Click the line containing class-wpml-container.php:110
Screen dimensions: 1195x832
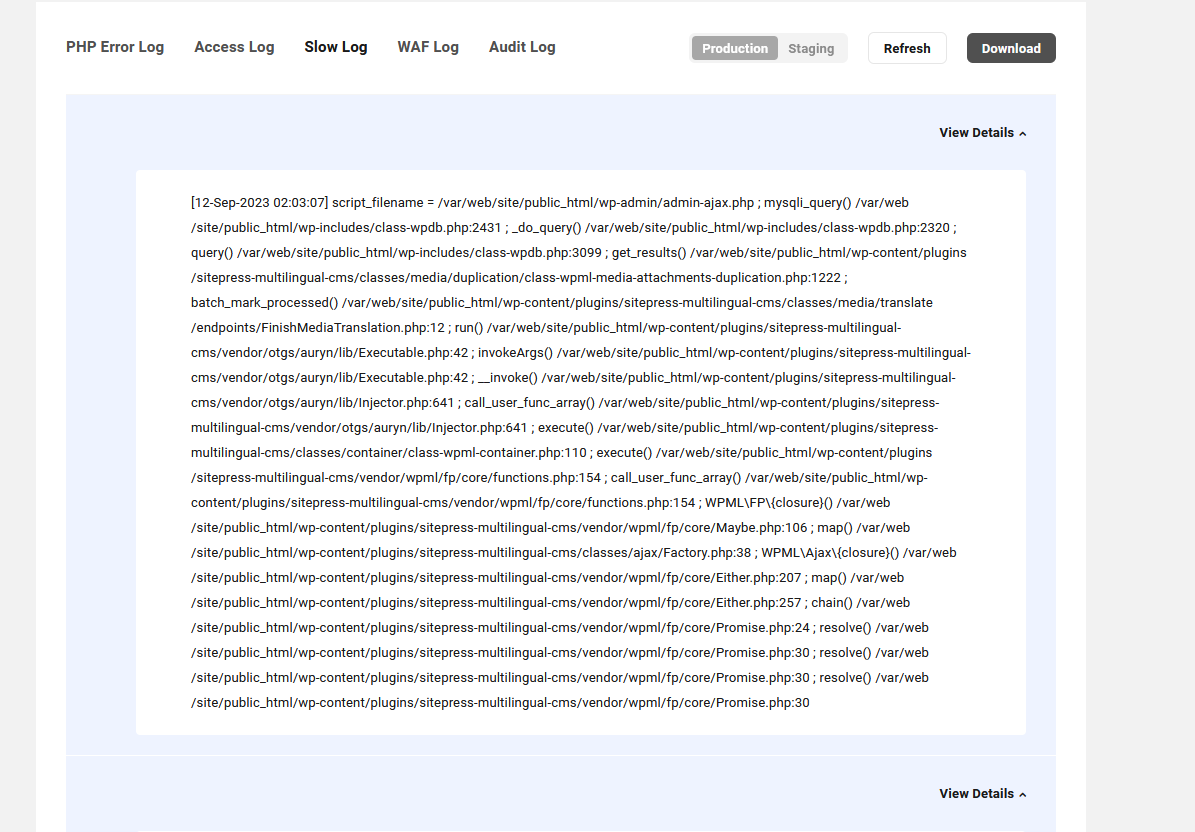pyautogui.click(x=561, y=453)
